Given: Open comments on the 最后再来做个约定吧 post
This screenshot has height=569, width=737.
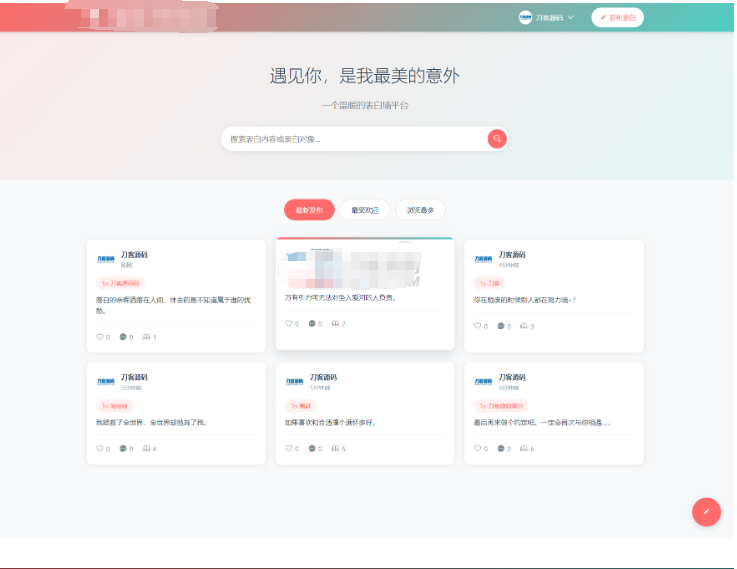Looking at the screenshot, I should (501, 448).
